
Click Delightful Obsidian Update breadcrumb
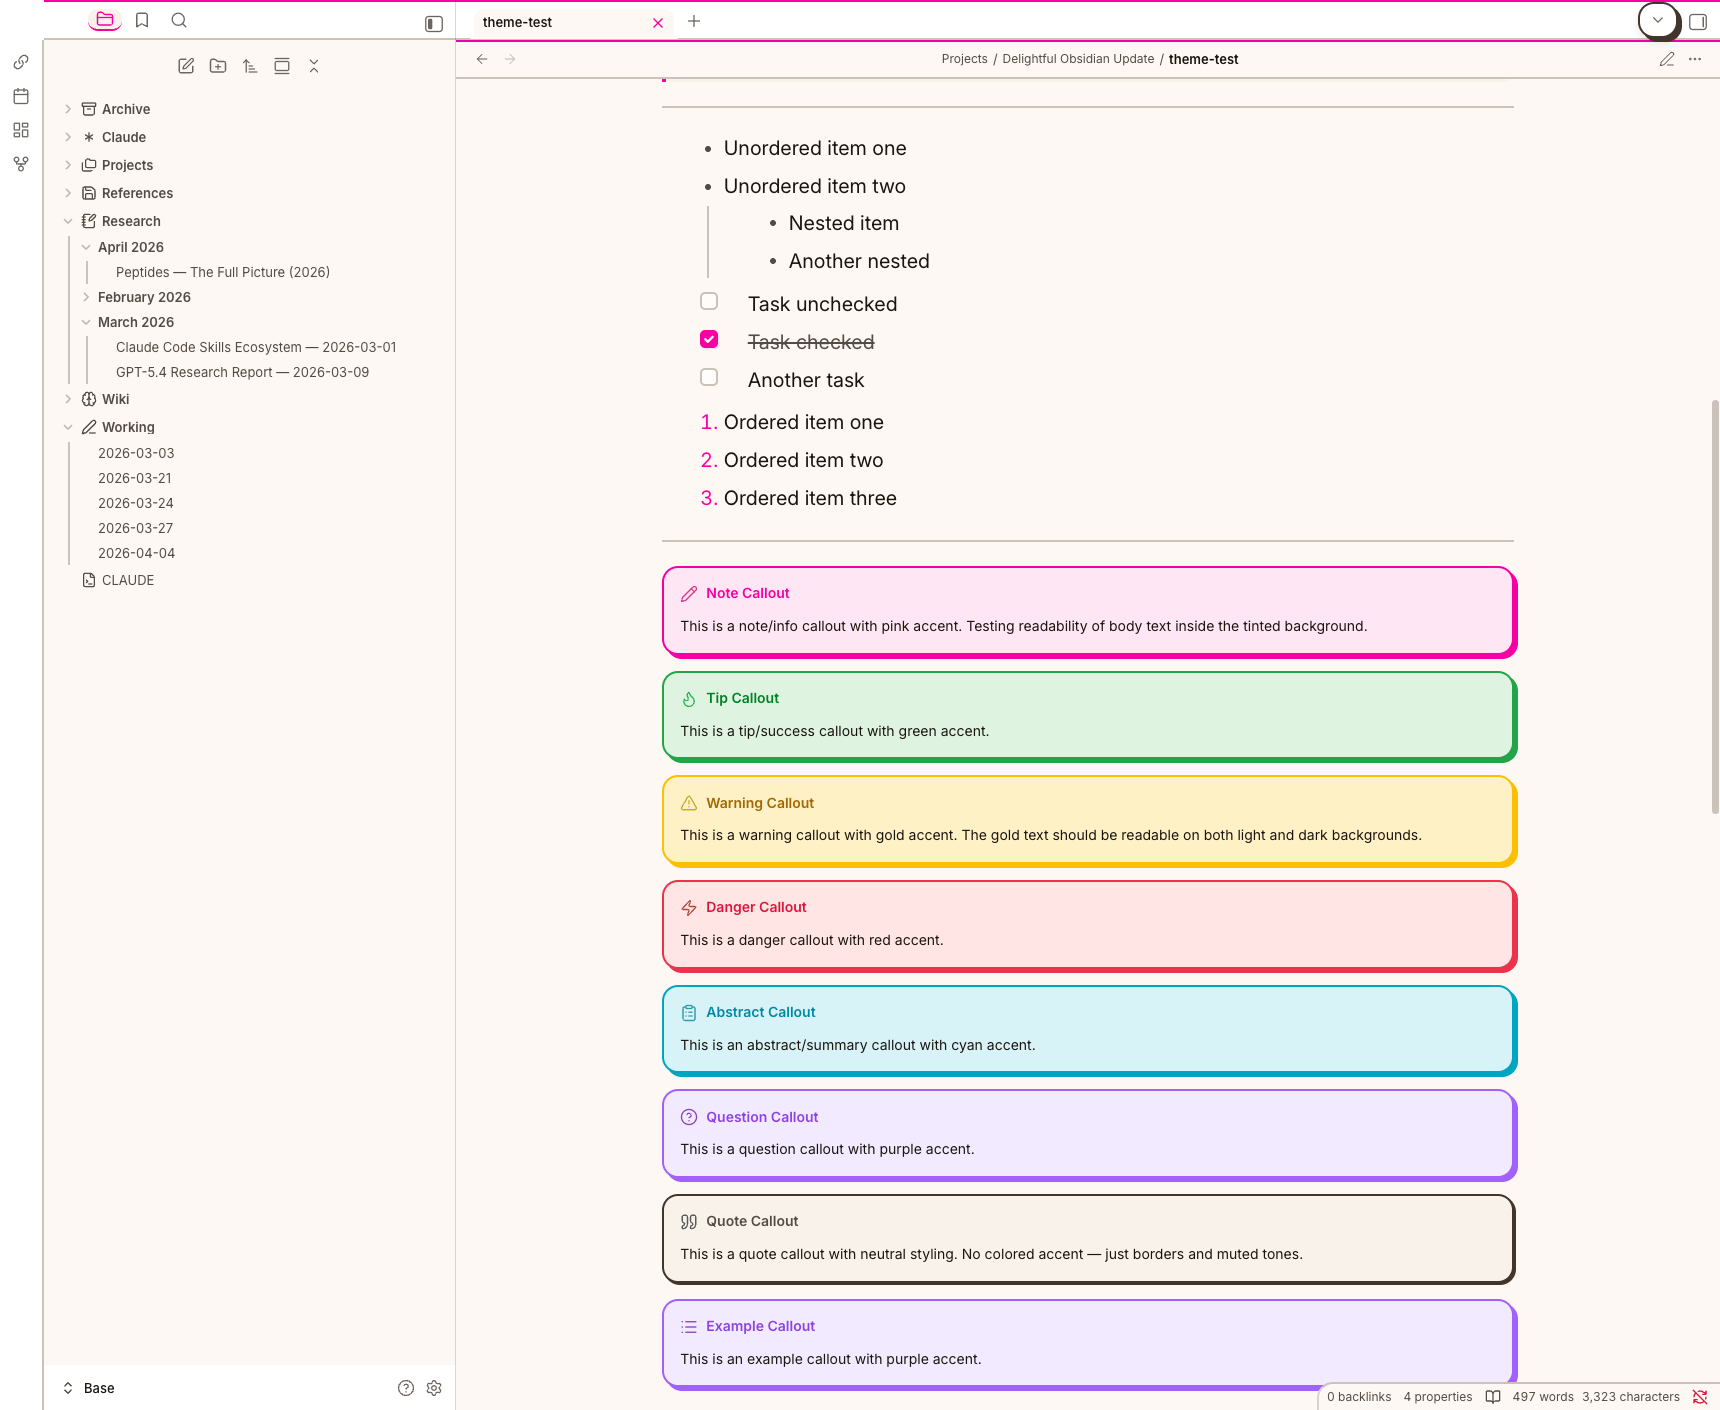tap(1078, 59)
